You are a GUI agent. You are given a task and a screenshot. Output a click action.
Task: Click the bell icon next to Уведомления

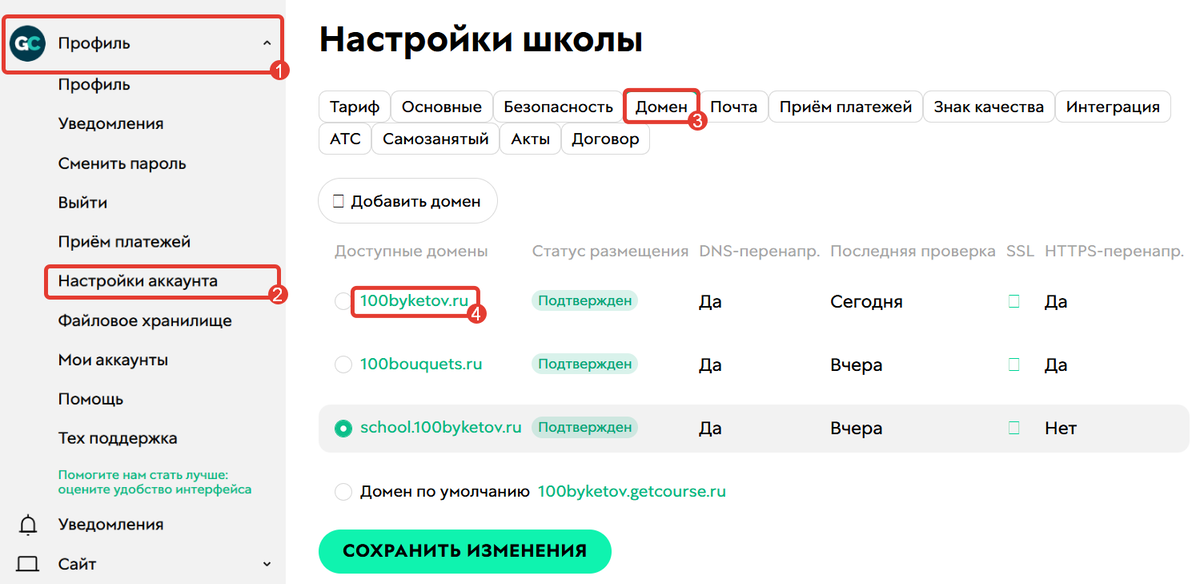point(28,524)
